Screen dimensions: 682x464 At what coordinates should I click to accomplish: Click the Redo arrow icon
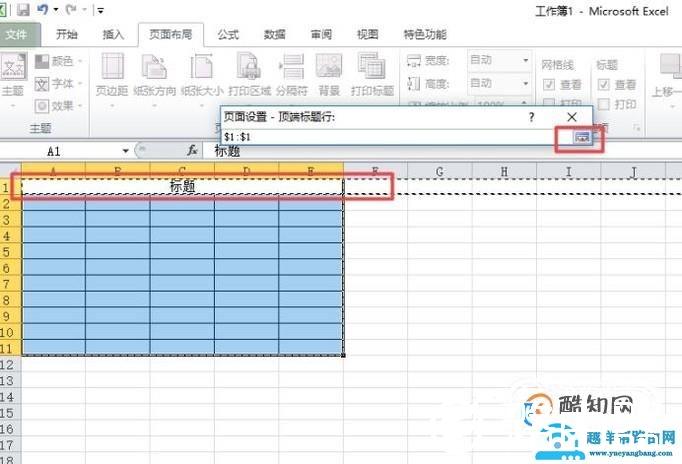click(71, 9)
